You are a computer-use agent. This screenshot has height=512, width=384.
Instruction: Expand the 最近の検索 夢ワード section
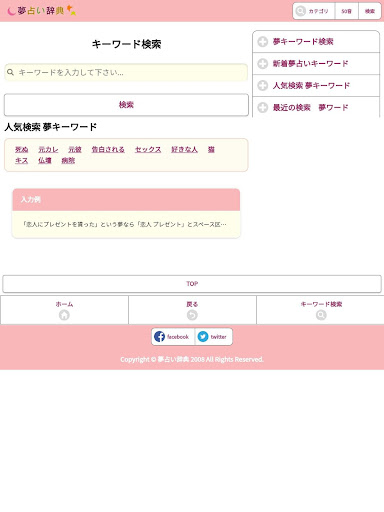(316, 107)
